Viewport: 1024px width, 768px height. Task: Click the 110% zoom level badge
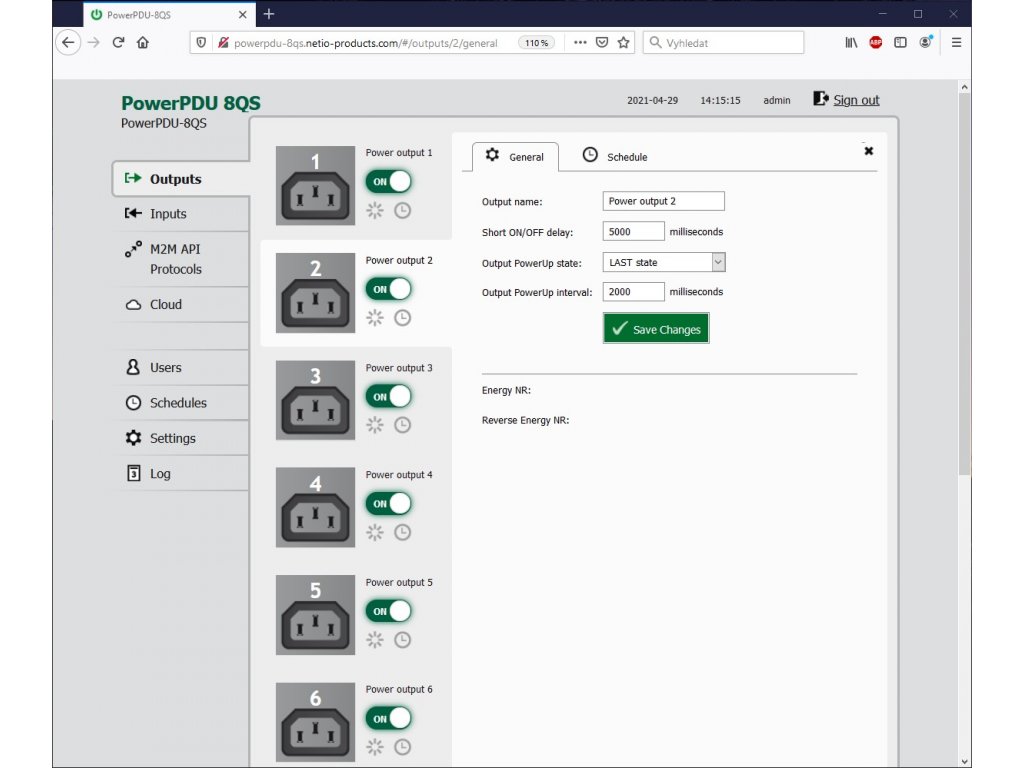pyautogui.click(x=536, y=42)
